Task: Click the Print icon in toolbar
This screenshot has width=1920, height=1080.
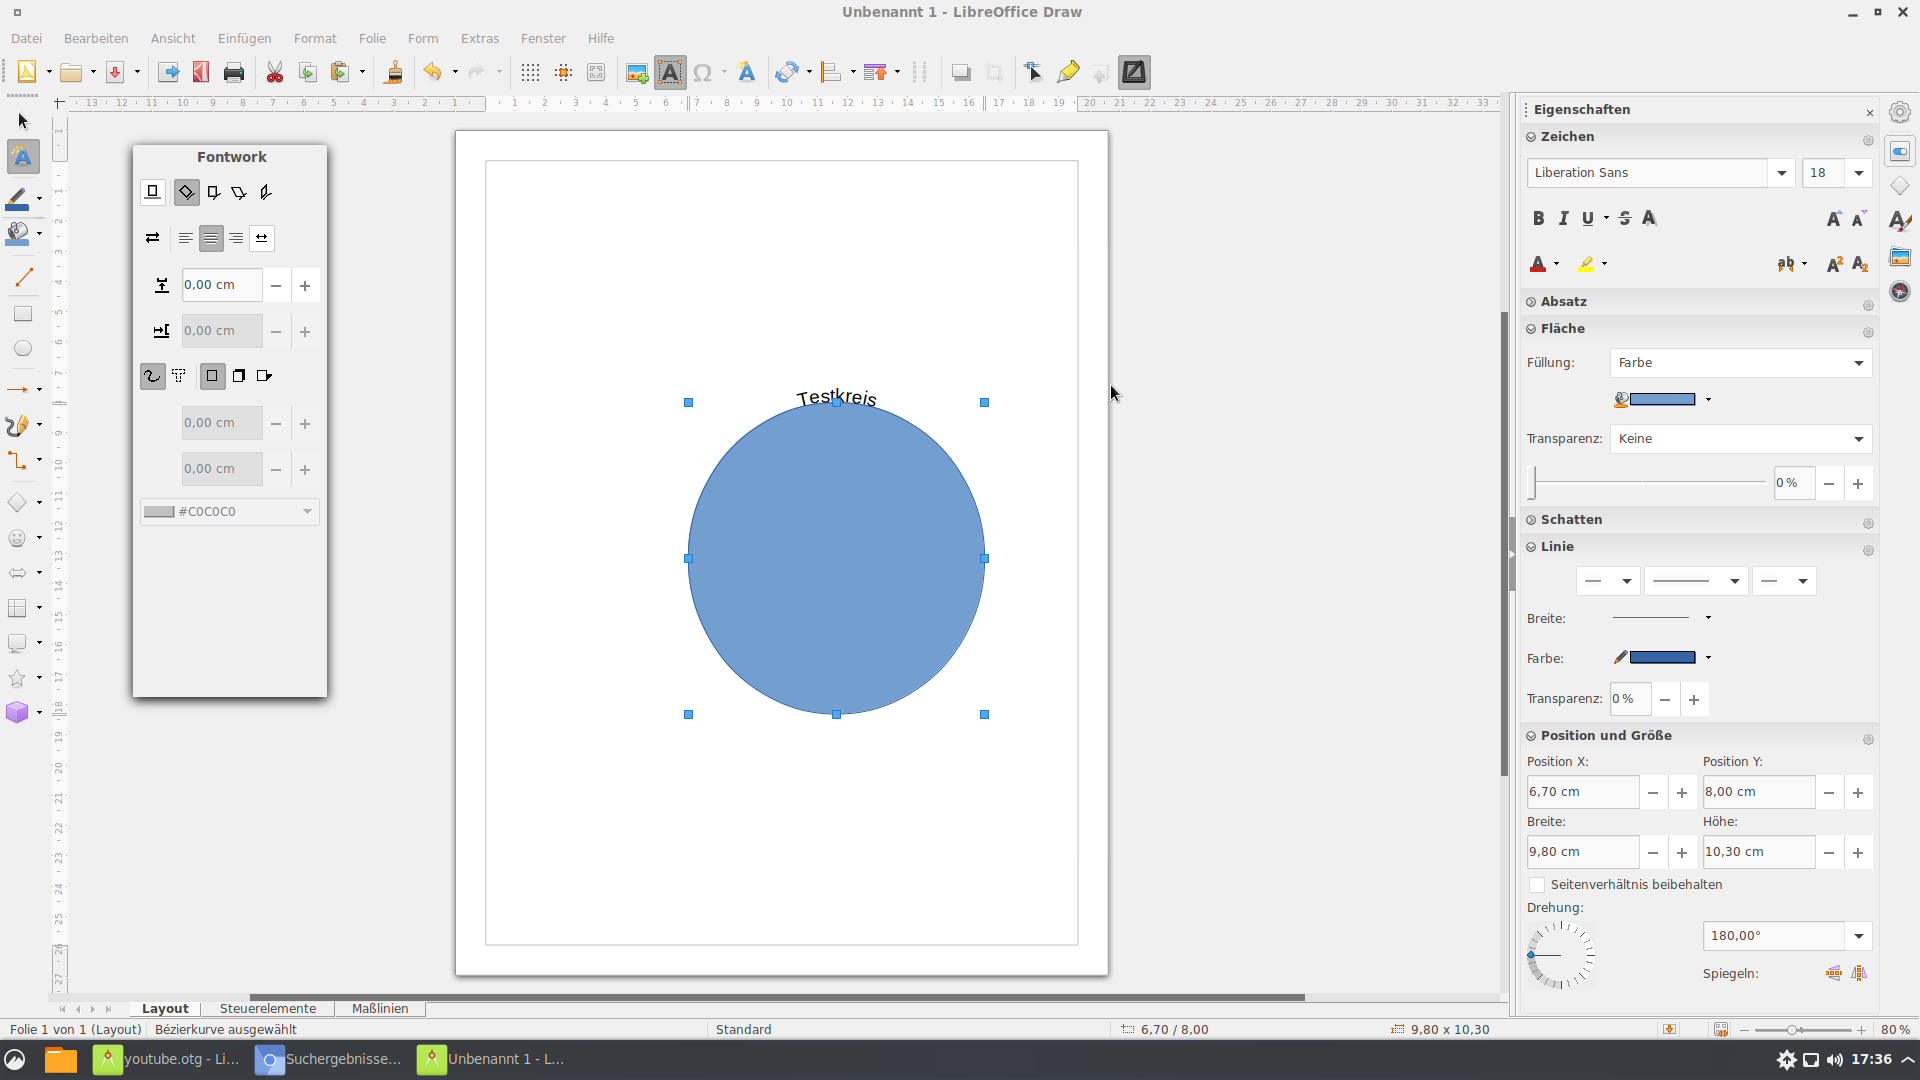Action: pos(234,72)
